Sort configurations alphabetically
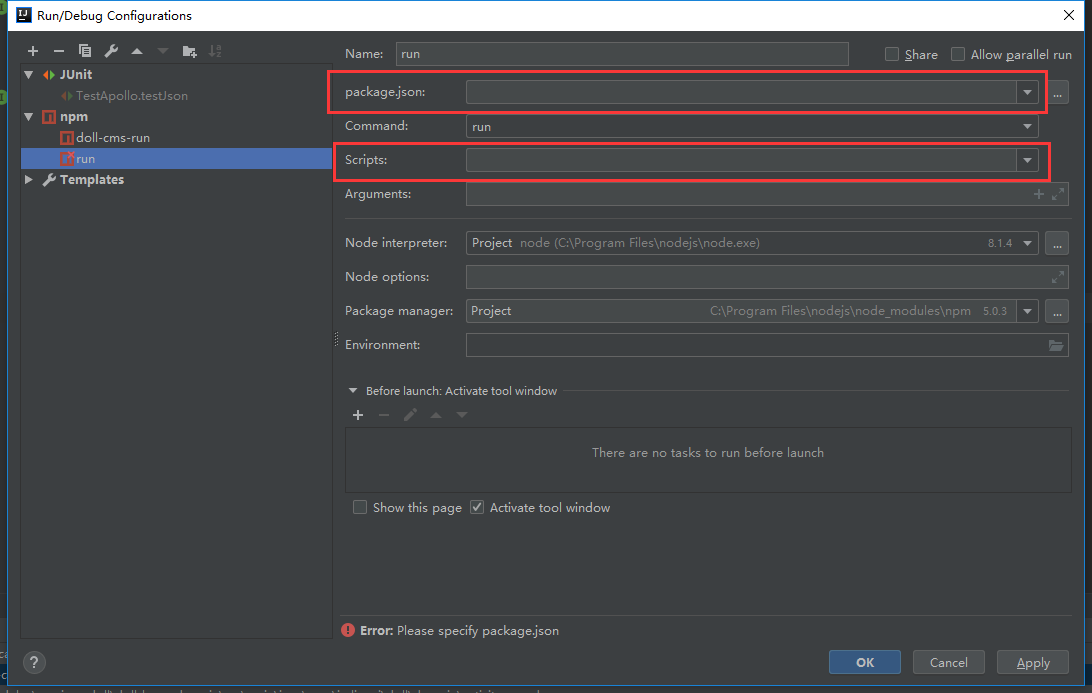The image size is (1092, 693). pos(215,51)
